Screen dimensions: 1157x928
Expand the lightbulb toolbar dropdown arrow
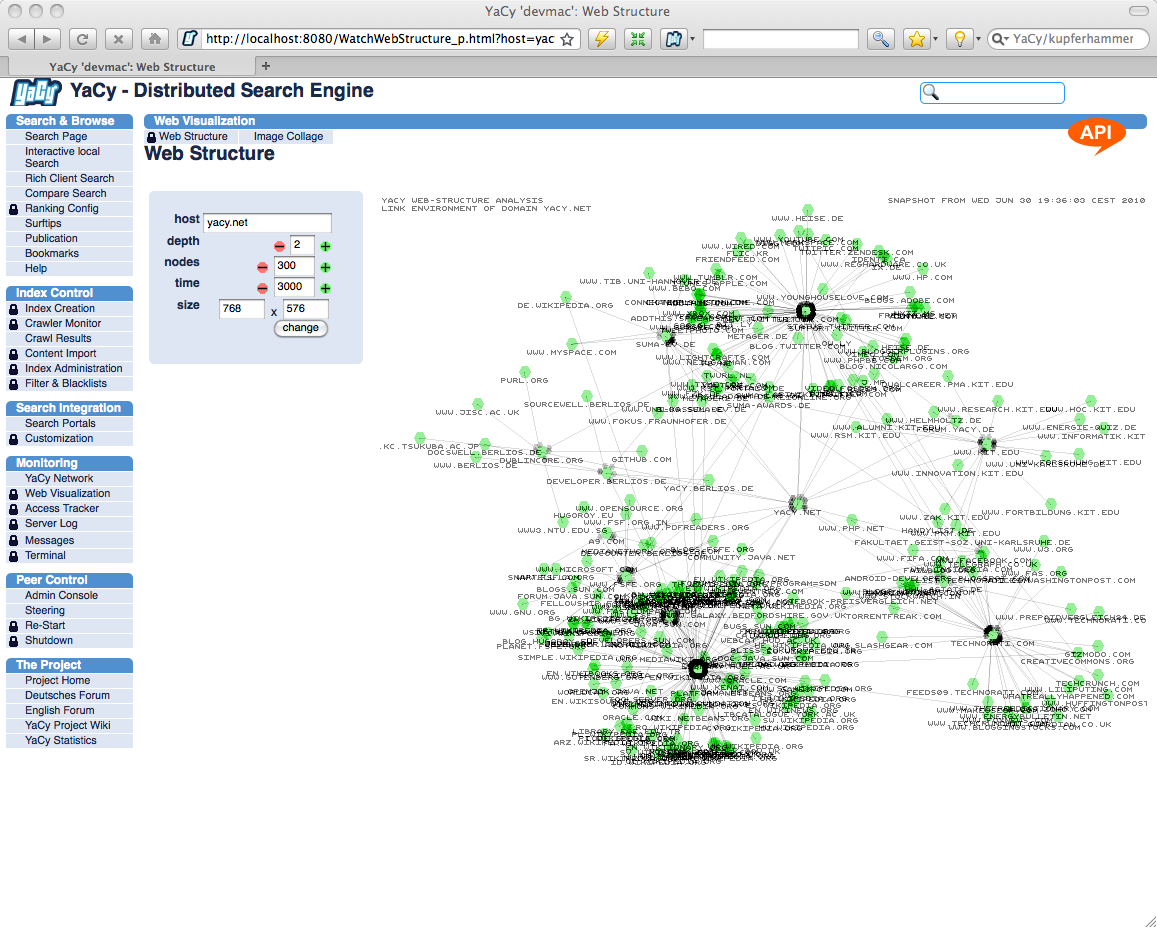tap(978, 39)
